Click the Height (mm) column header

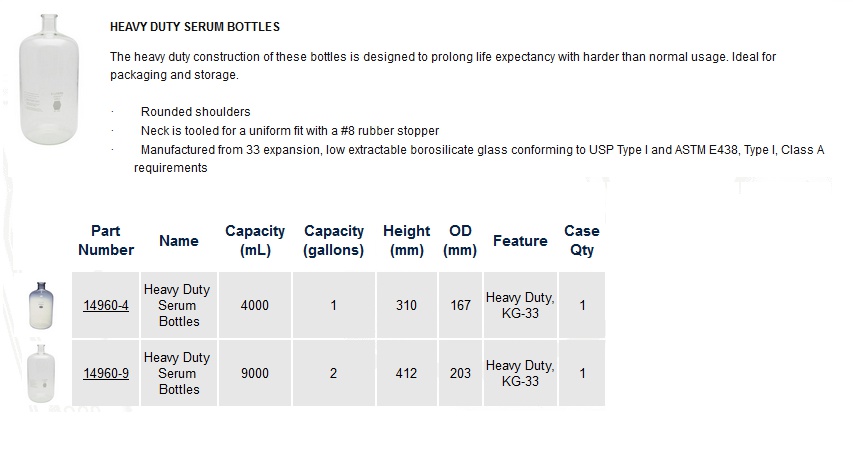point(406,241)
